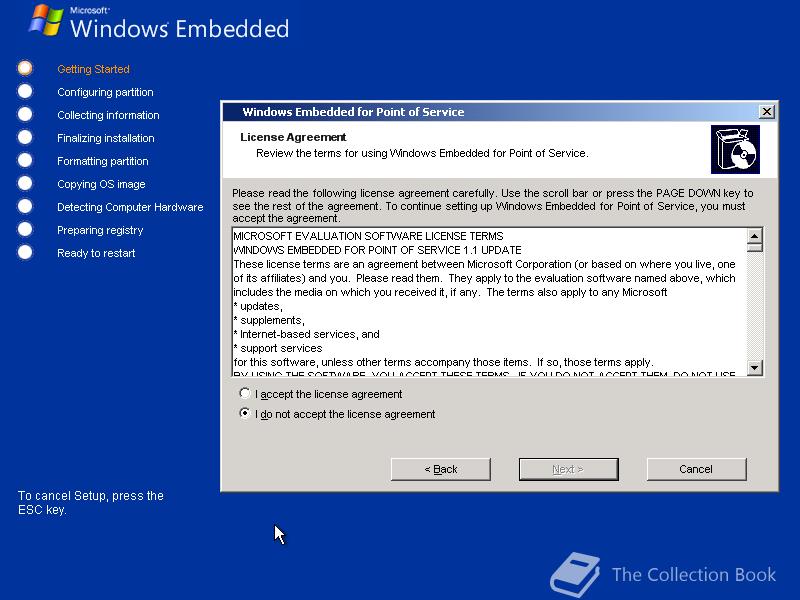Click the setup box and CD icon
The image size is (800, 600).
(735, 149)
